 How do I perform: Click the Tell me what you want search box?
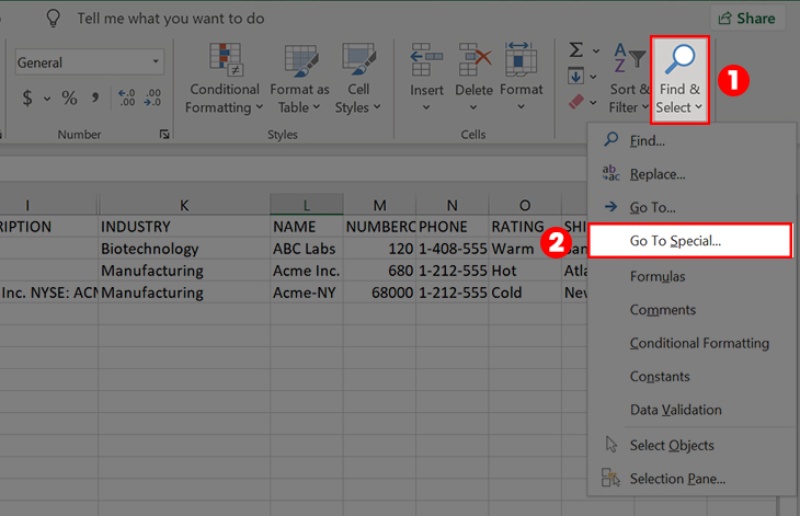tap(170, 18)
